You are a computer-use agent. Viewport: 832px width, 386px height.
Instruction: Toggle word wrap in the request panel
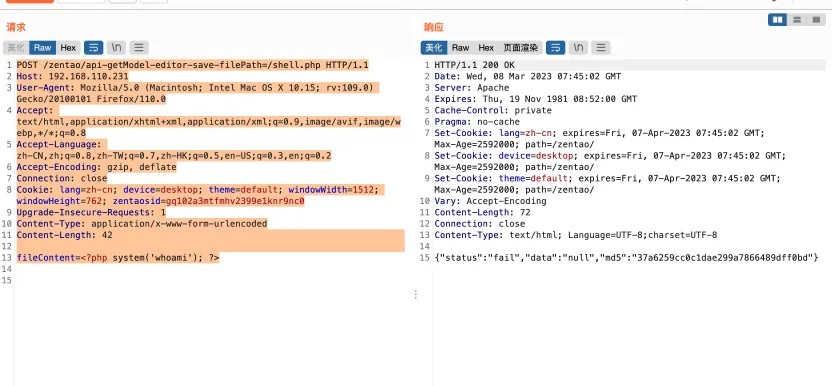pos(93,48)
